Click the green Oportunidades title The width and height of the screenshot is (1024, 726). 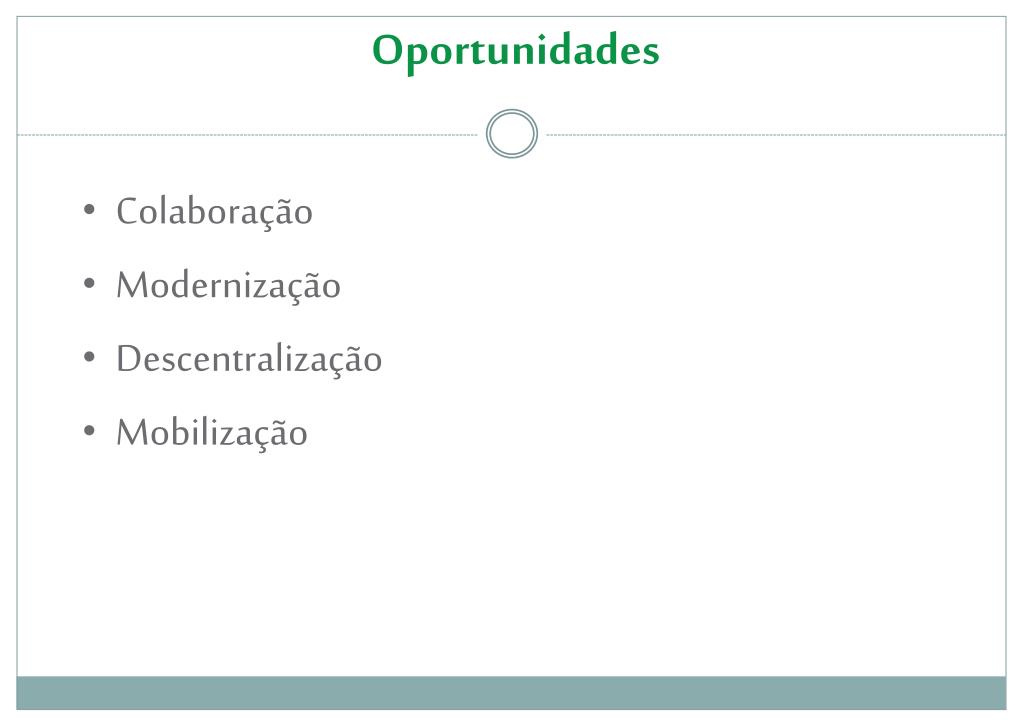516,52
